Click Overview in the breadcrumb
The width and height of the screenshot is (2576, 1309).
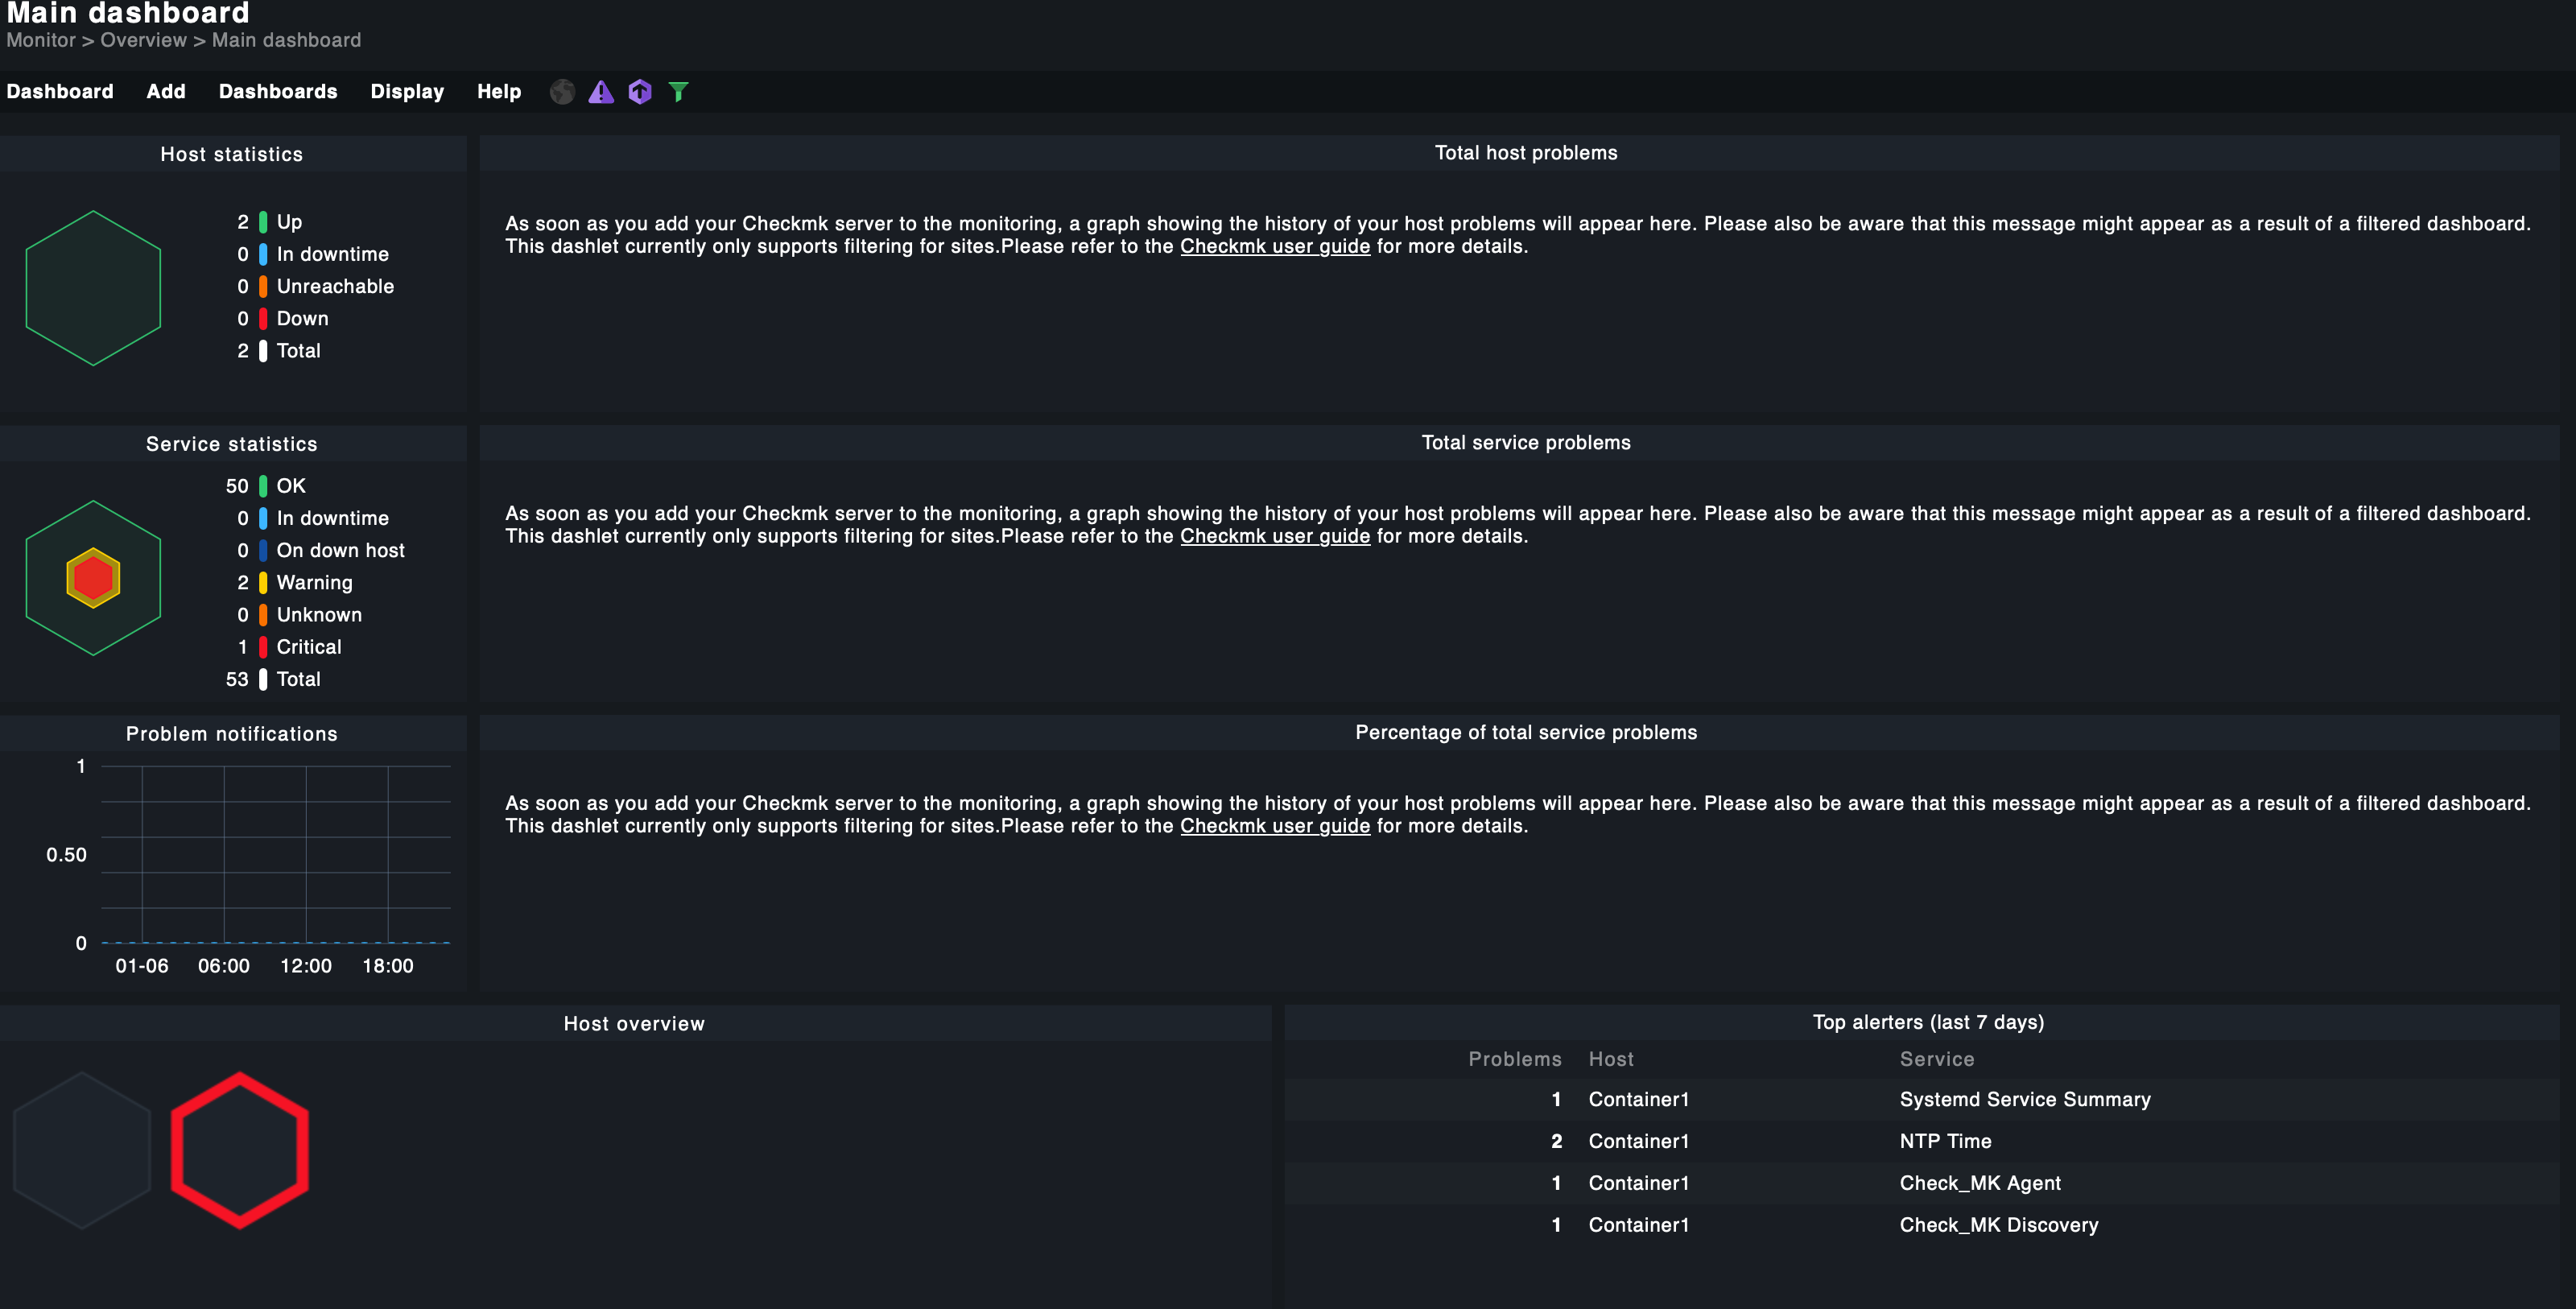pos(143,40)
